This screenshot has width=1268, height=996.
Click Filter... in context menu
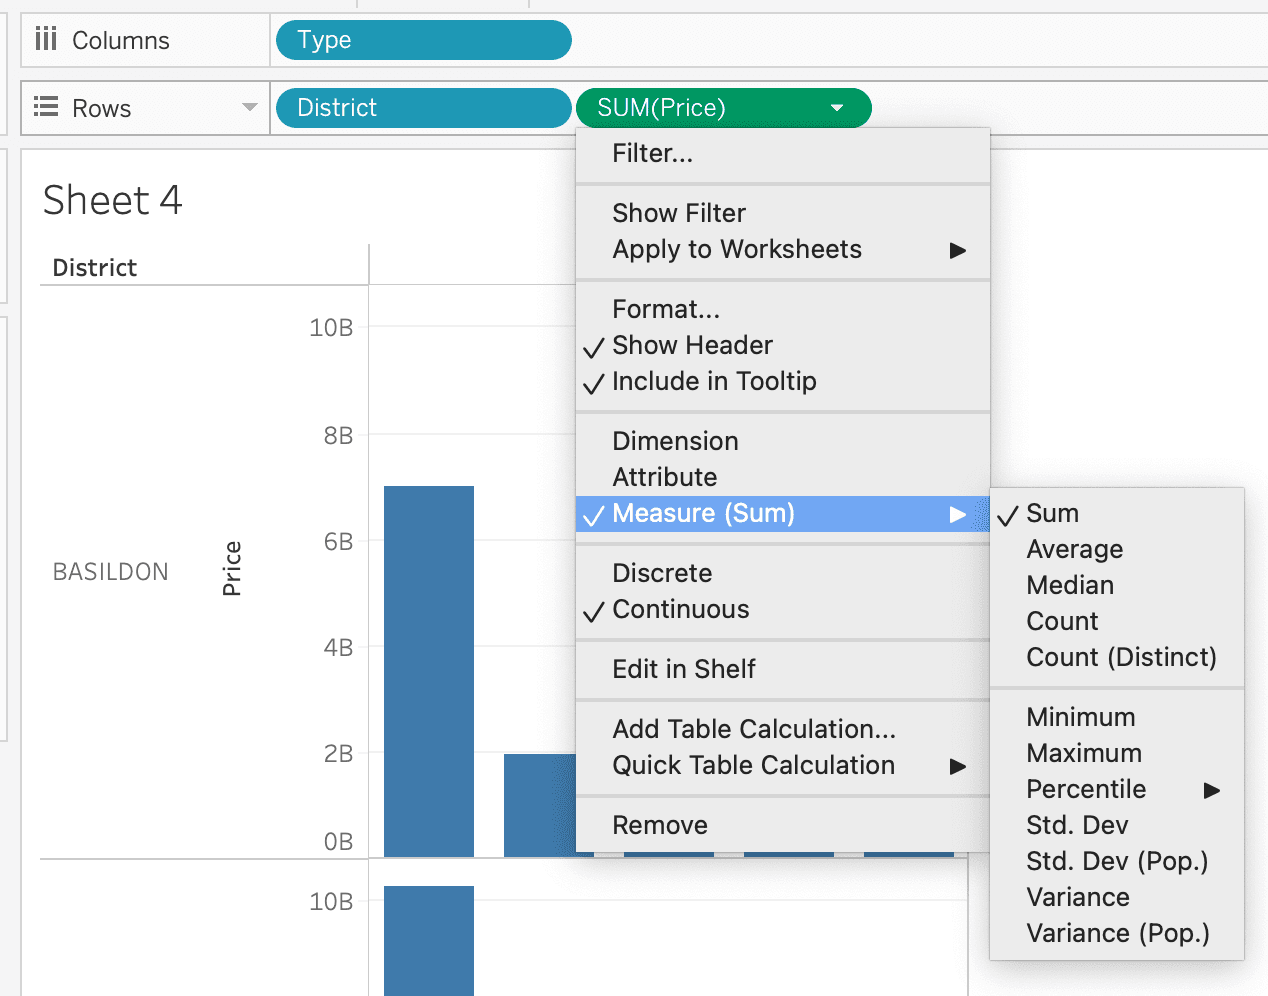652,153
